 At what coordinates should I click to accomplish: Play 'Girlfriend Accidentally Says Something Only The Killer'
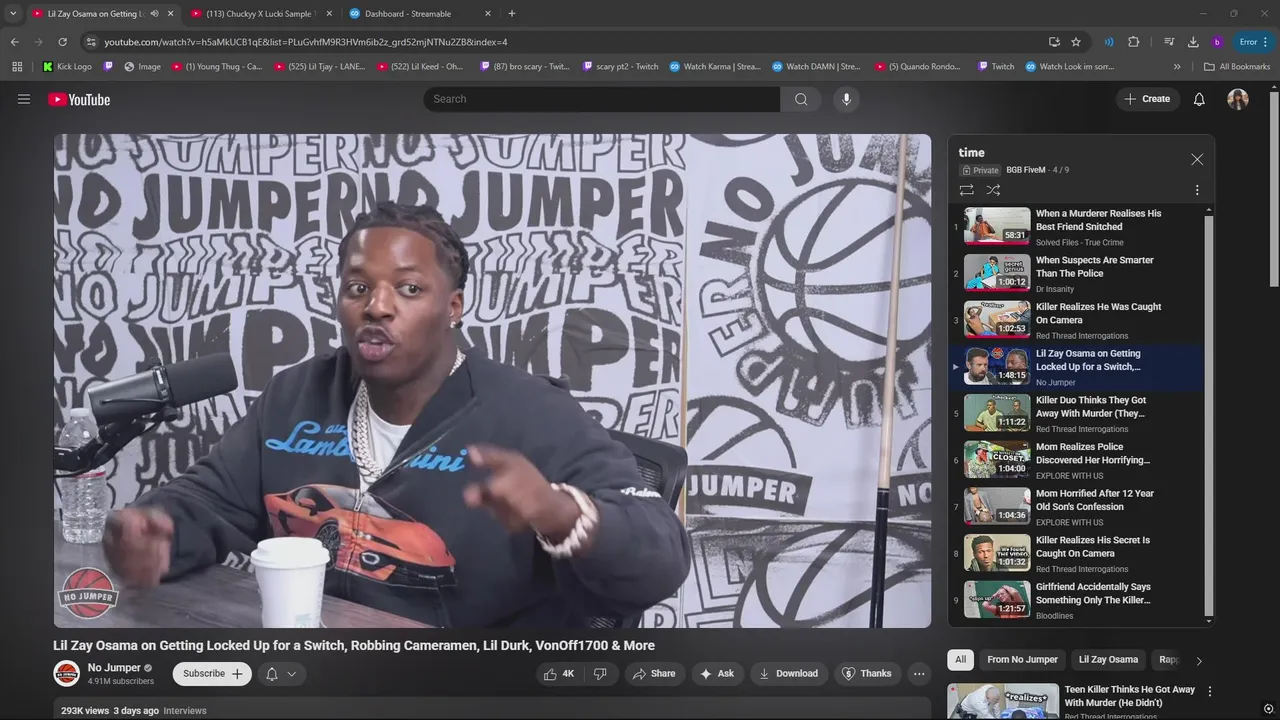1076,600
